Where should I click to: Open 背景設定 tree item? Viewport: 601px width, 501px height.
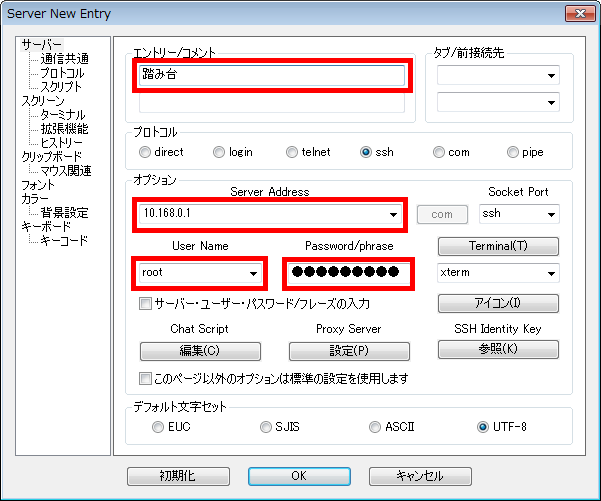[64, 213]
